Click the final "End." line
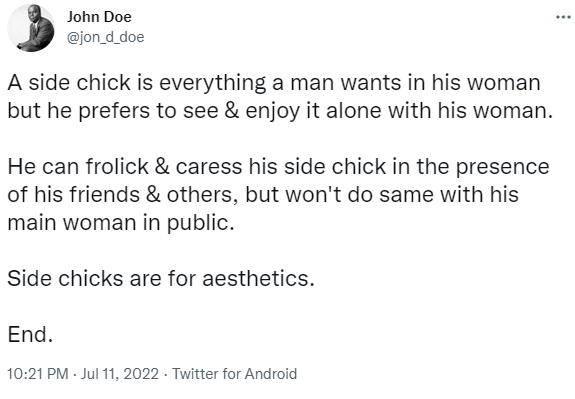 30,334
